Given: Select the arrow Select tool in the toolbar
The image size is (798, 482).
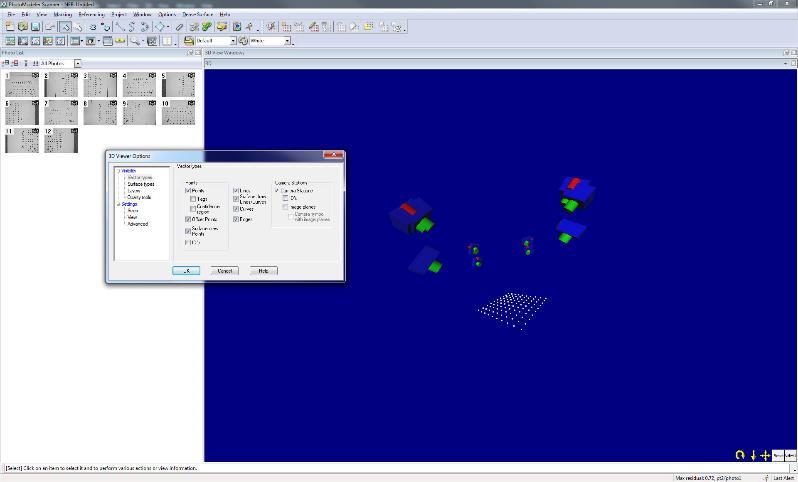Looking at the screenshot, I should click(x=65, y=26).
